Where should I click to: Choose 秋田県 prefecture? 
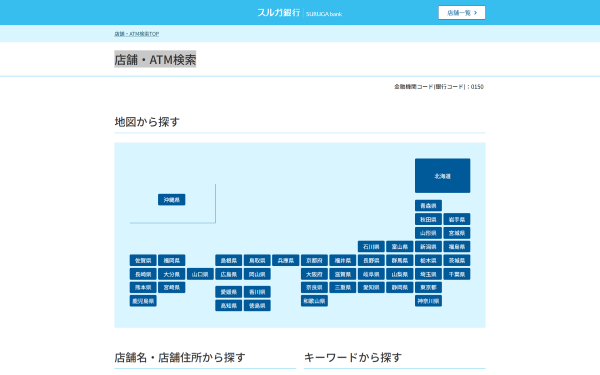click(428, 220)
